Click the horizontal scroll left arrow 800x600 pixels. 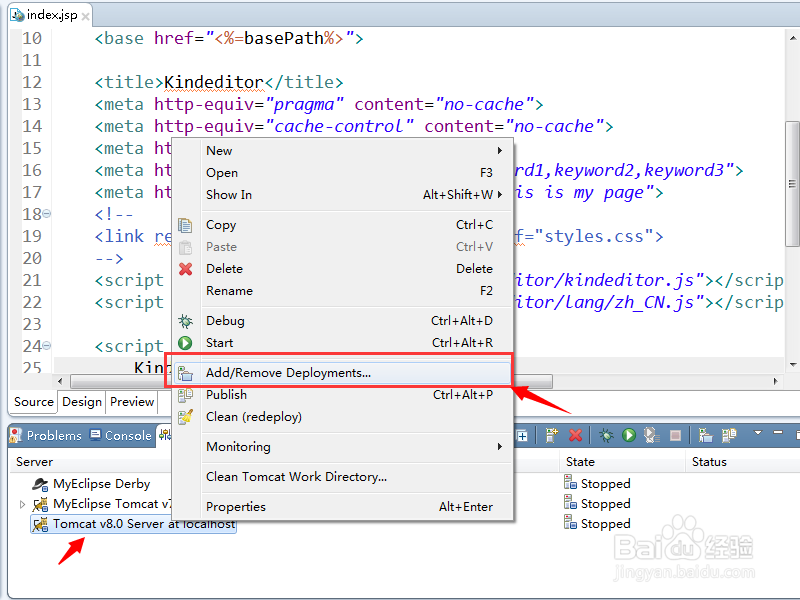(x=60, y=381)
